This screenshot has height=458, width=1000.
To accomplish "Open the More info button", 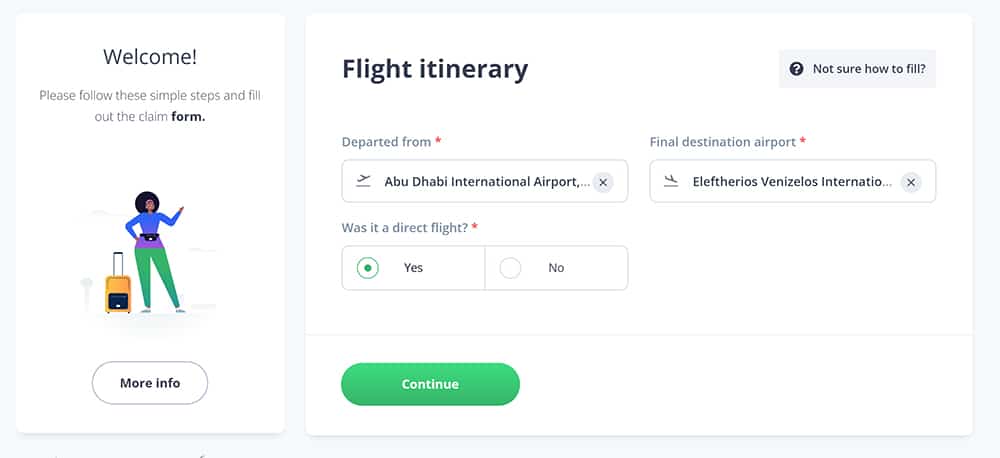I will tap(150, 383).
